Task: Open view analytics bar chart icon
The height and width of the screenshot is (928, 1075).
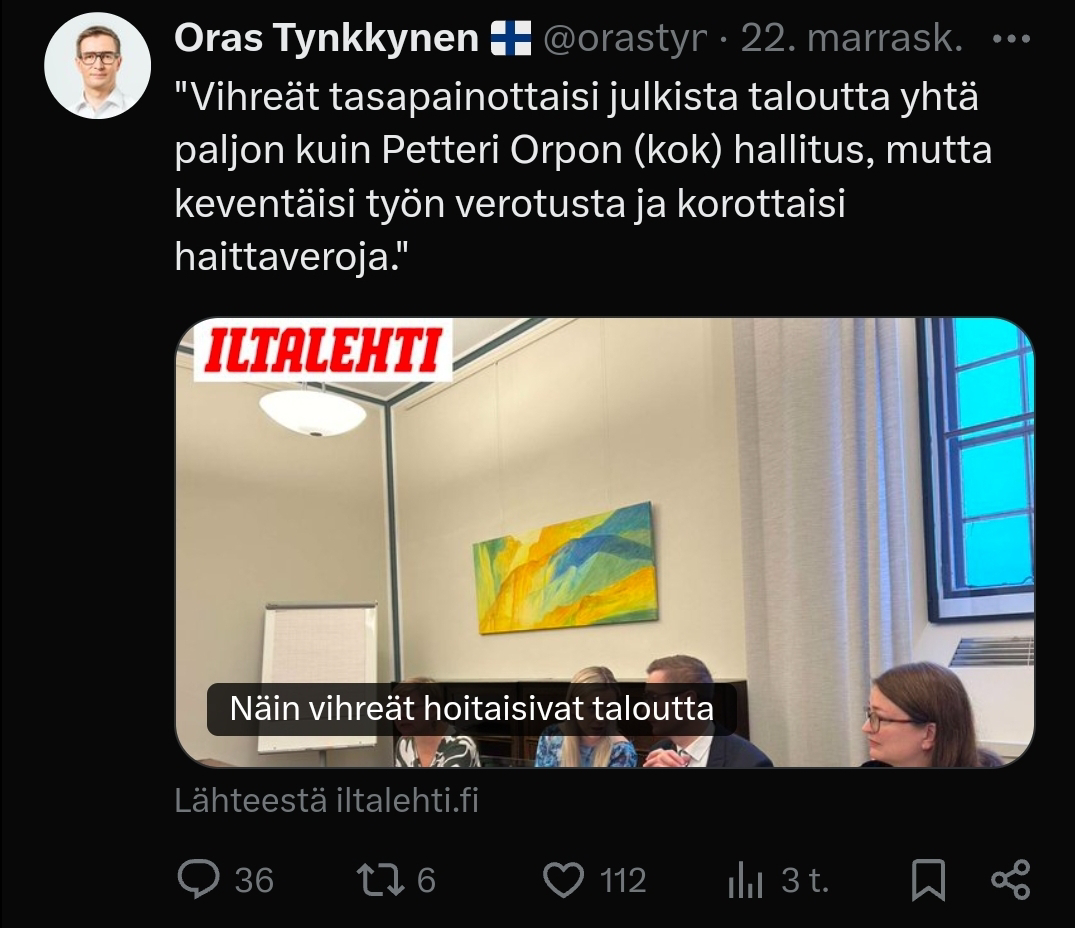Action: click(745, 880)
